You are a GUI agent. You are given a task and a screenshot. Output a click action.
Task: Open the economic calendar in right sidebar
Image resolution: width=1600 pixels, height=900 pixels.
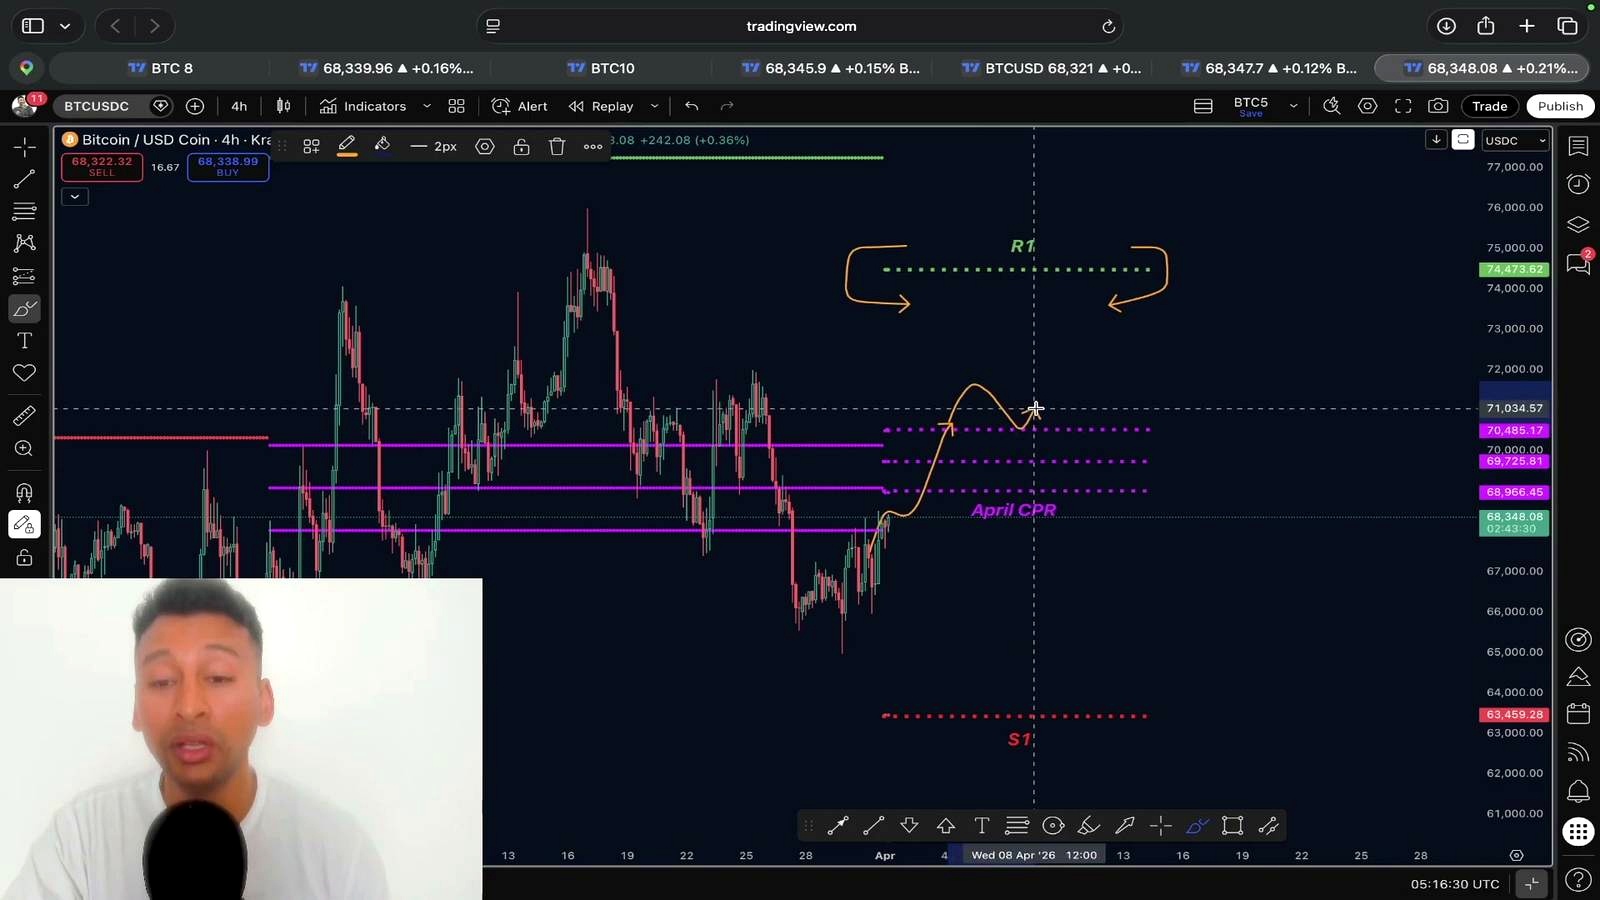pos(1578,714)
